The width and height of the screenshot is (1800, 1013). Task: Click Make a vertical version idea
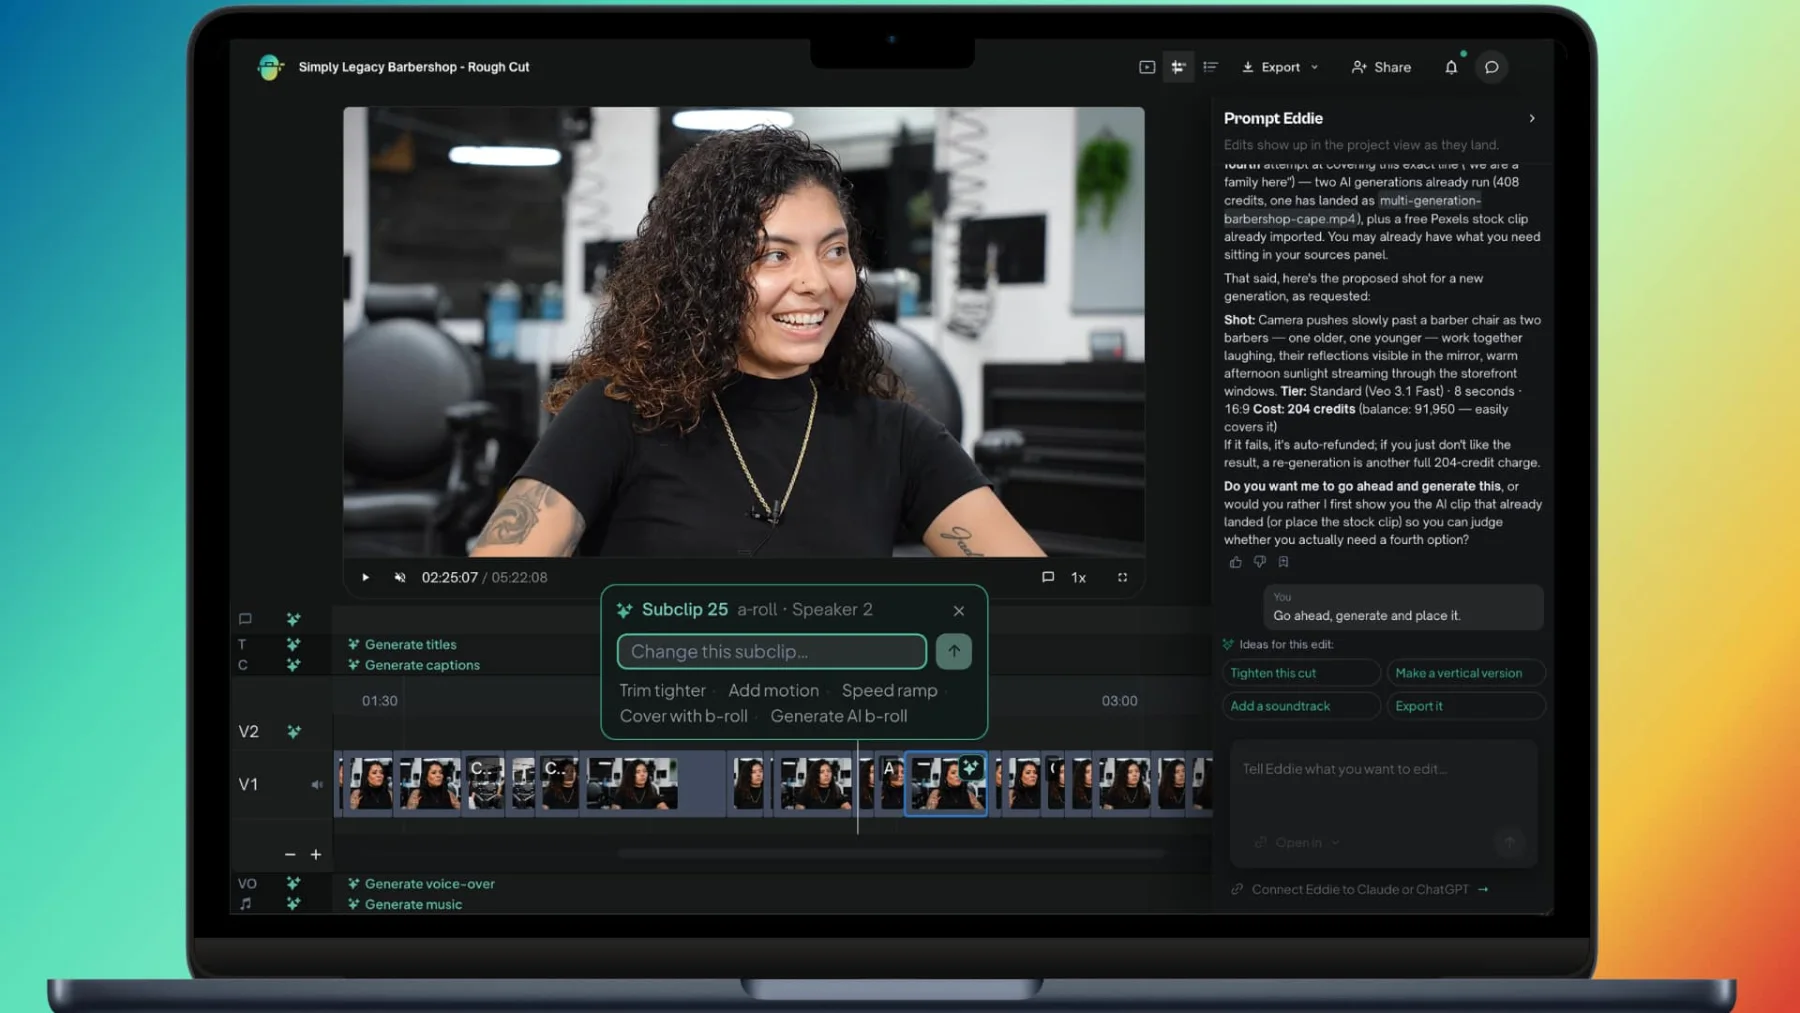pyautogui.click(x=1466, y=673)
